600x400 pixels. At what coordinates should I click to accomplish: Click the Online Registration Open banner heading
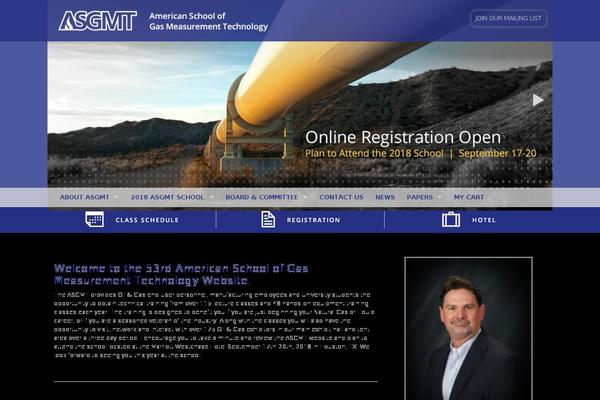[x=403, y=137]
